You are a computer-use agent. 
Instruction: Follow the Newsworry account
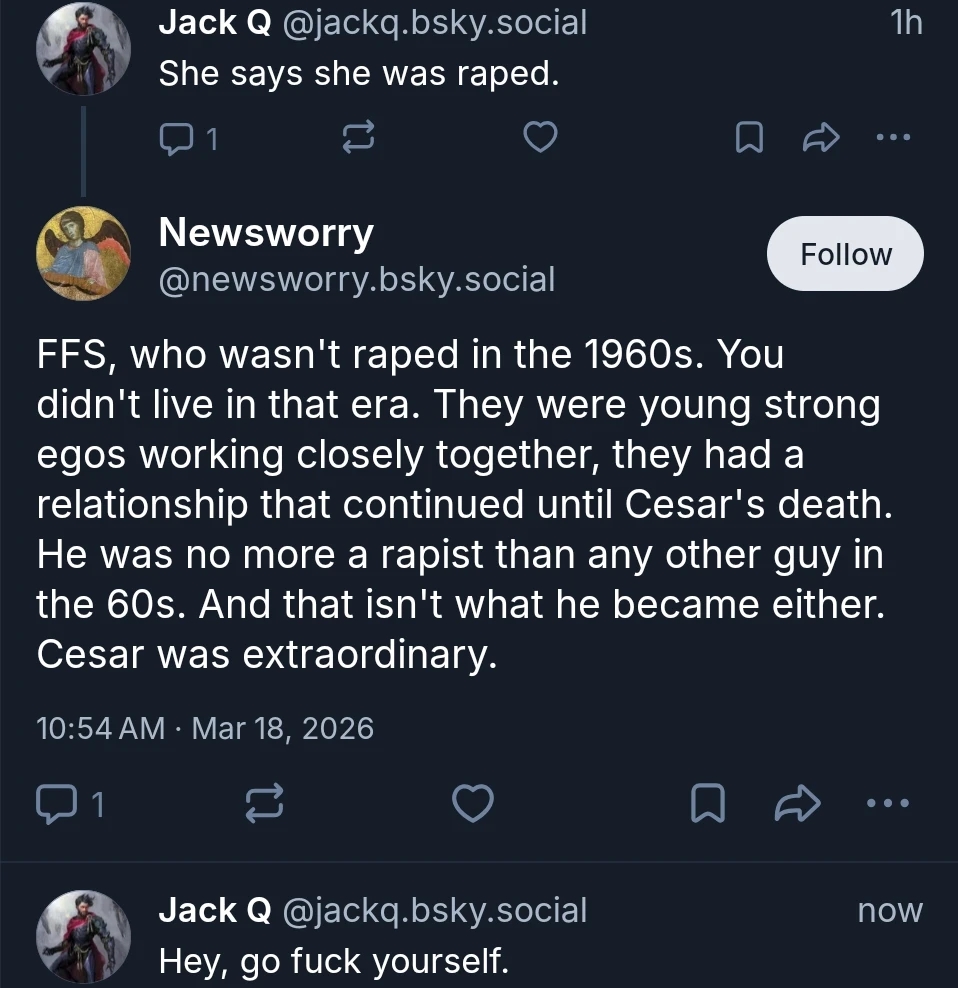click(x=845, y=254)
